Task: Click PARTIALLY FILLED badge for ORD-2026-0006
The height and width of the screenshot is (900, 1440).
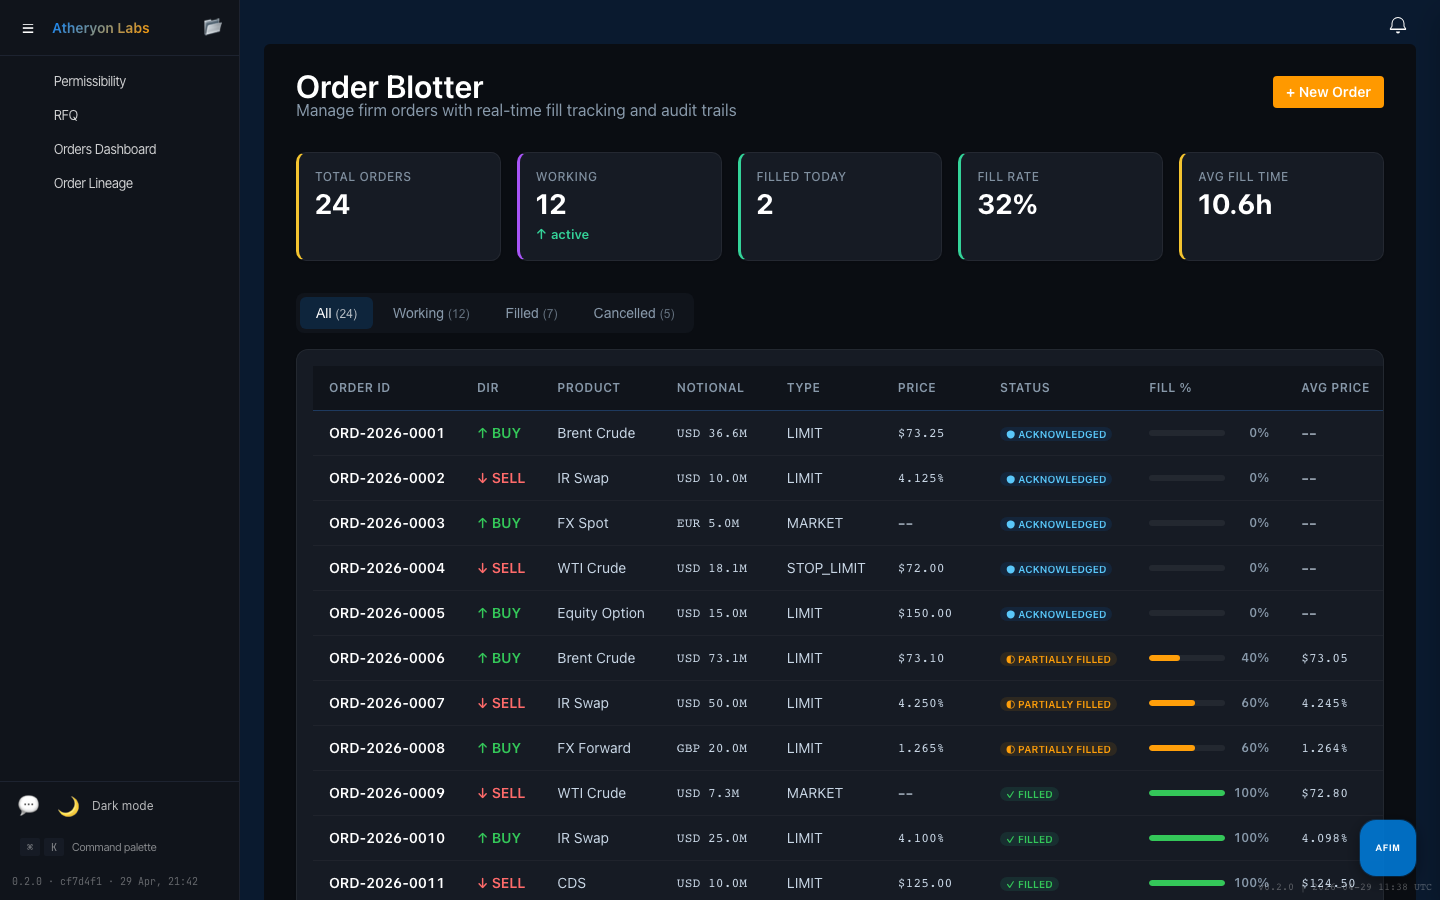Action: (x=1058, y=659)
